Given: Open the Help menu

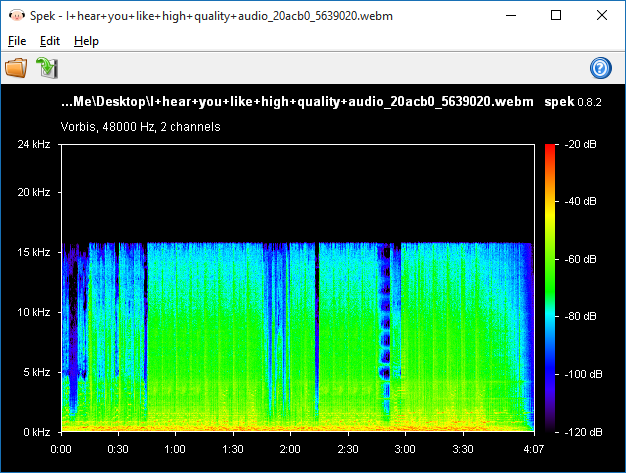Looking at the screenshot, I should [86, 41].
